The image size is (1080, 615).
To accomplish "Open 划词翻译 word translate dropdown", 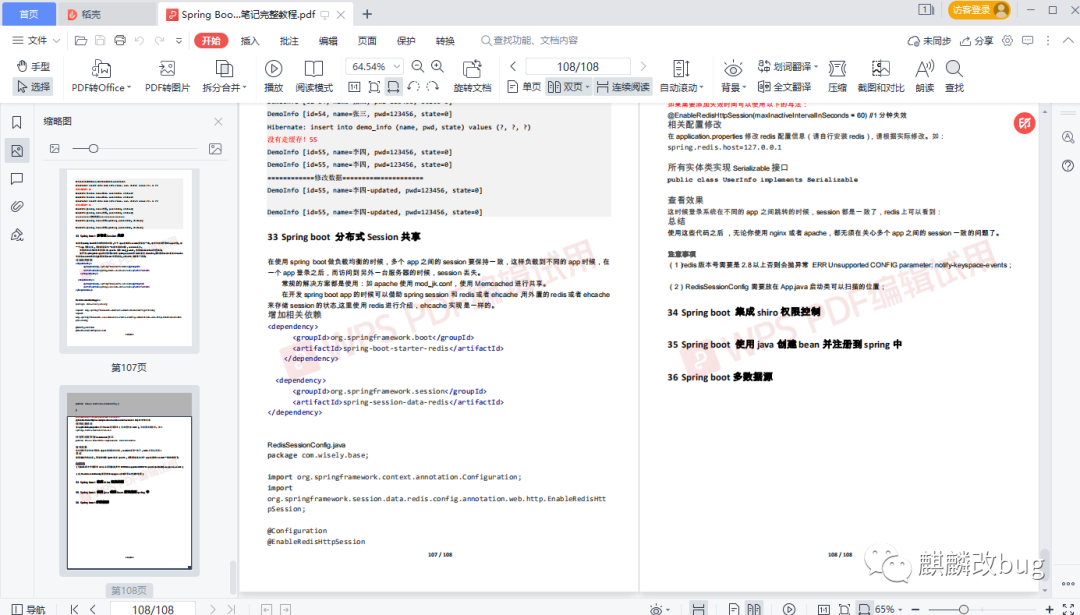I will pyautogui.click(x=787, y=66).
